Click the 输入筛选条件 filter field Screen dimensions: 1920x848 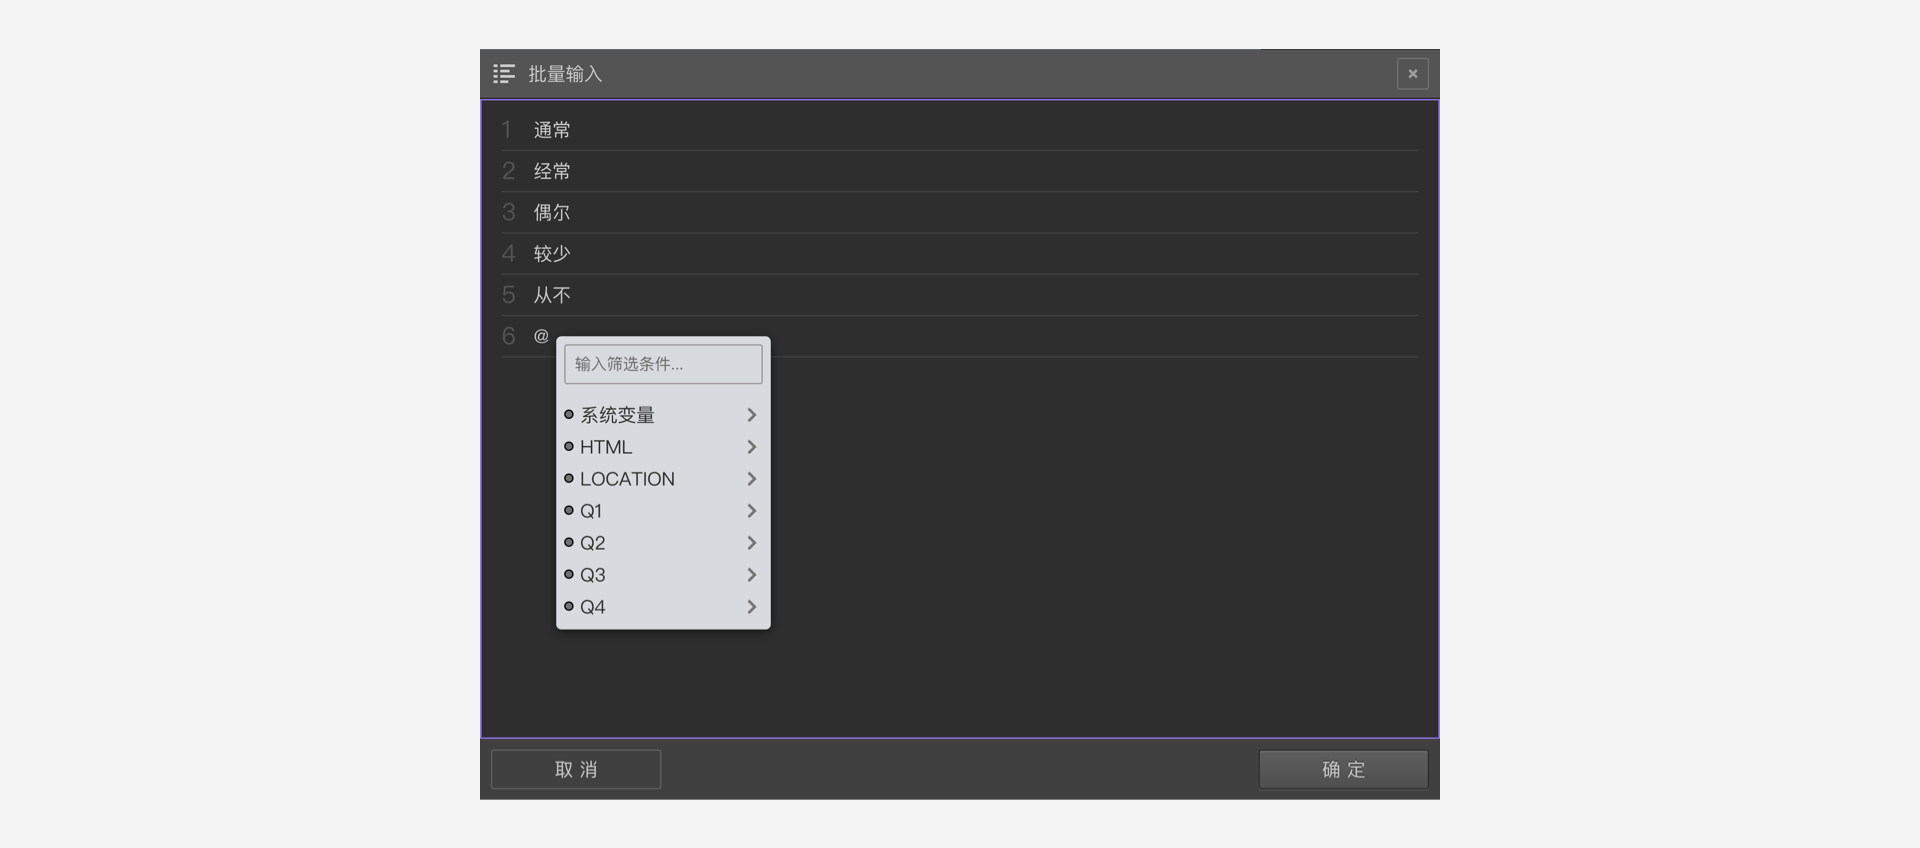(663, 364)
